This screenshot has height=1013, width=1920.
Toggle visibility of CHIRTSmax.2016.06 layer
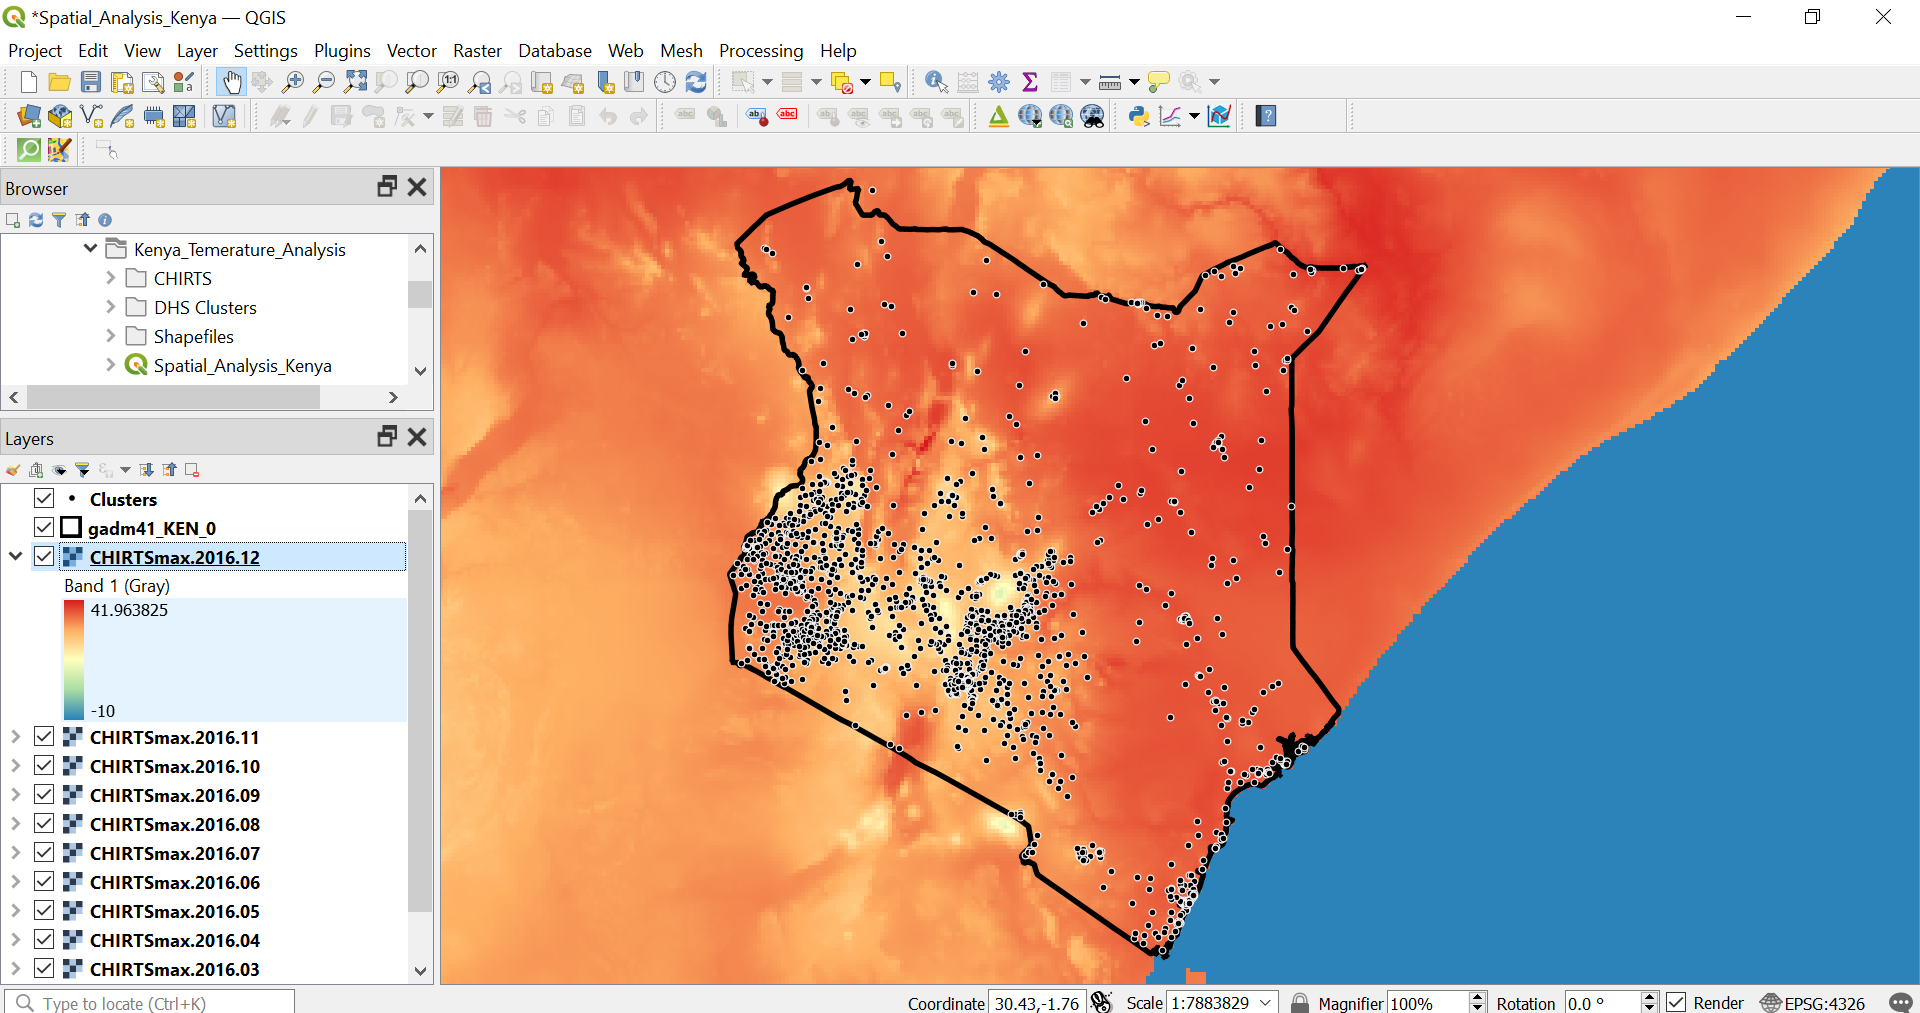coord(44,881)
